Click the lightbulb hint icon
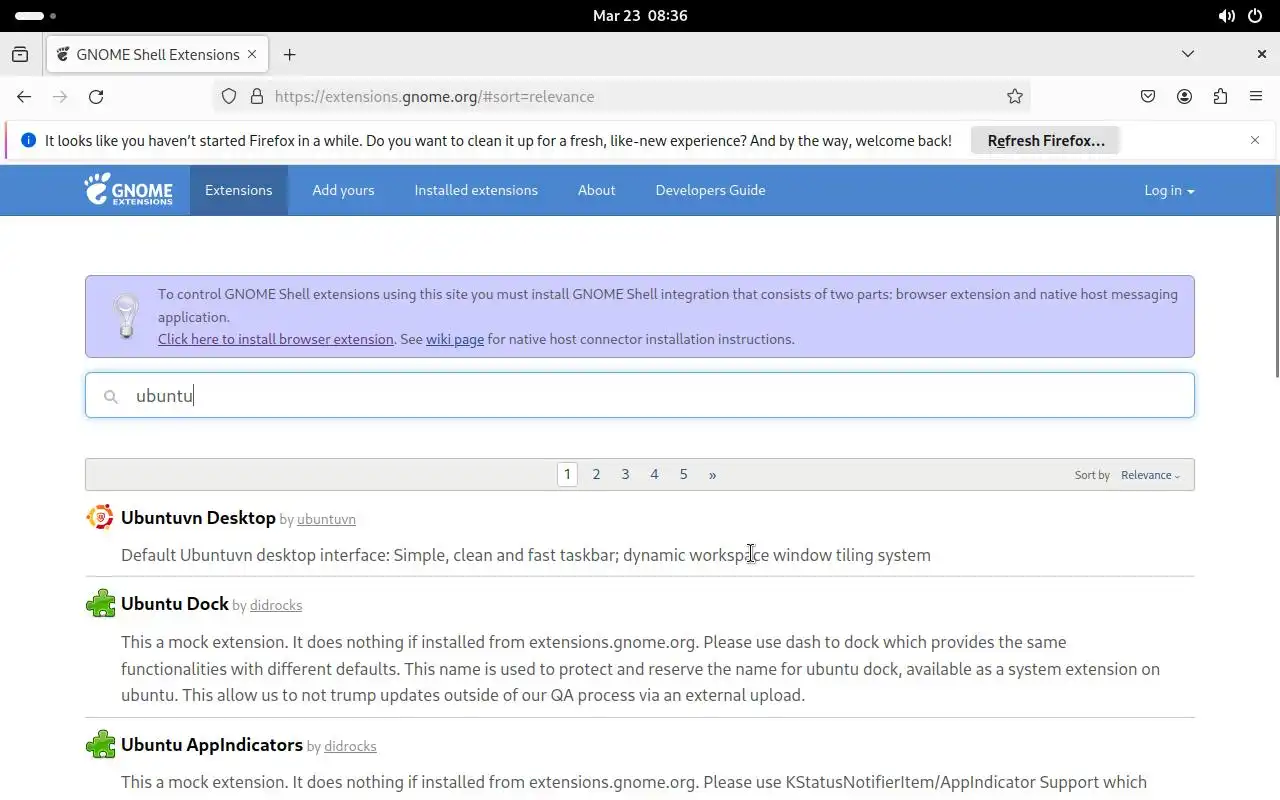Image resolution: width=1280 pixels, height=800 pixels. pyautogui.click(x=126, y=316)
